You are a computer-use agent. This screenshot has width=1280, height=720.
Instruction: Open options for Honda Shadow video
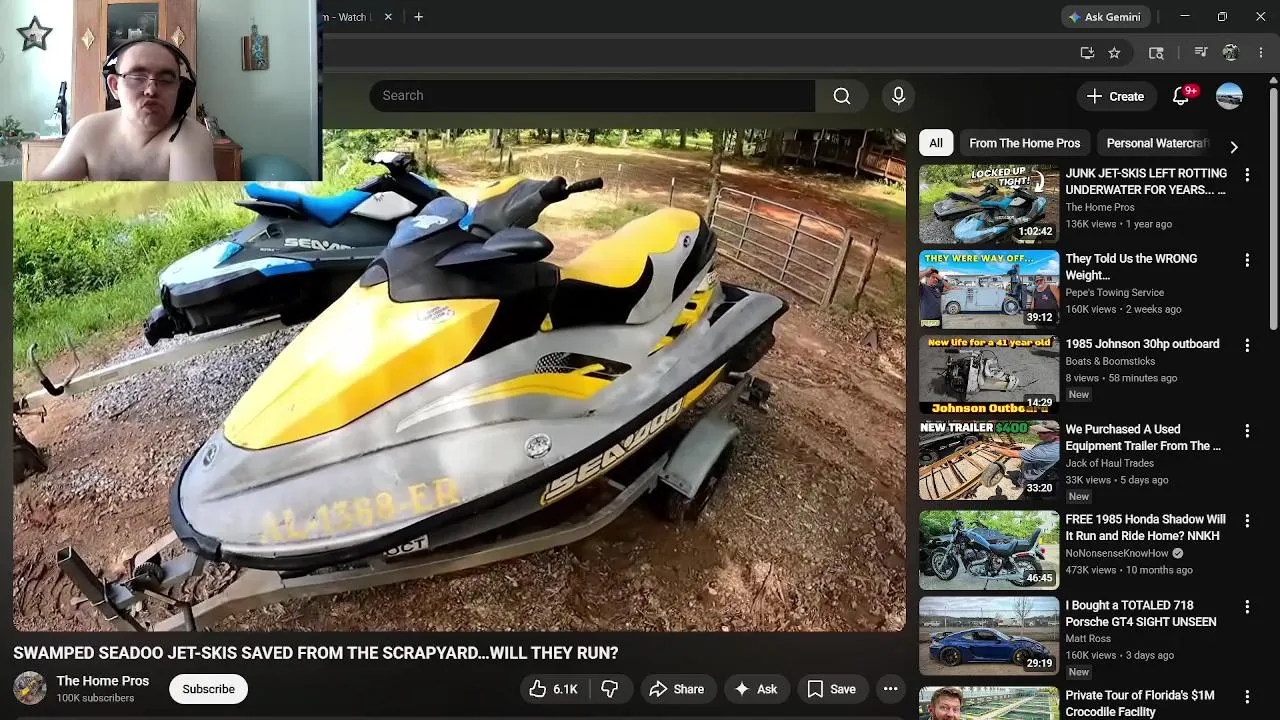click(x=1247, y=521)
